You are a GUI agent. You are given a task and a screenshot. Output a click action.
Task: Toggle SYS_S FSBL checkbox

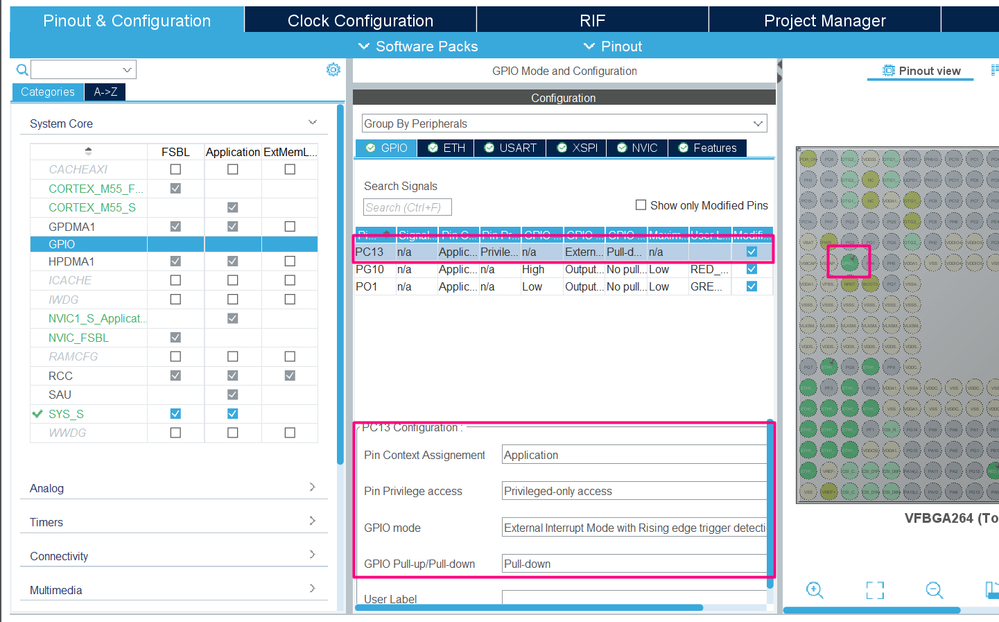point(175,414)
